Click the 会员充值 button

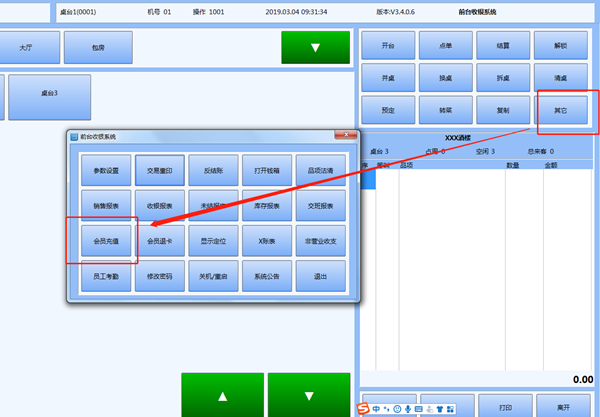tap(106, 240)
